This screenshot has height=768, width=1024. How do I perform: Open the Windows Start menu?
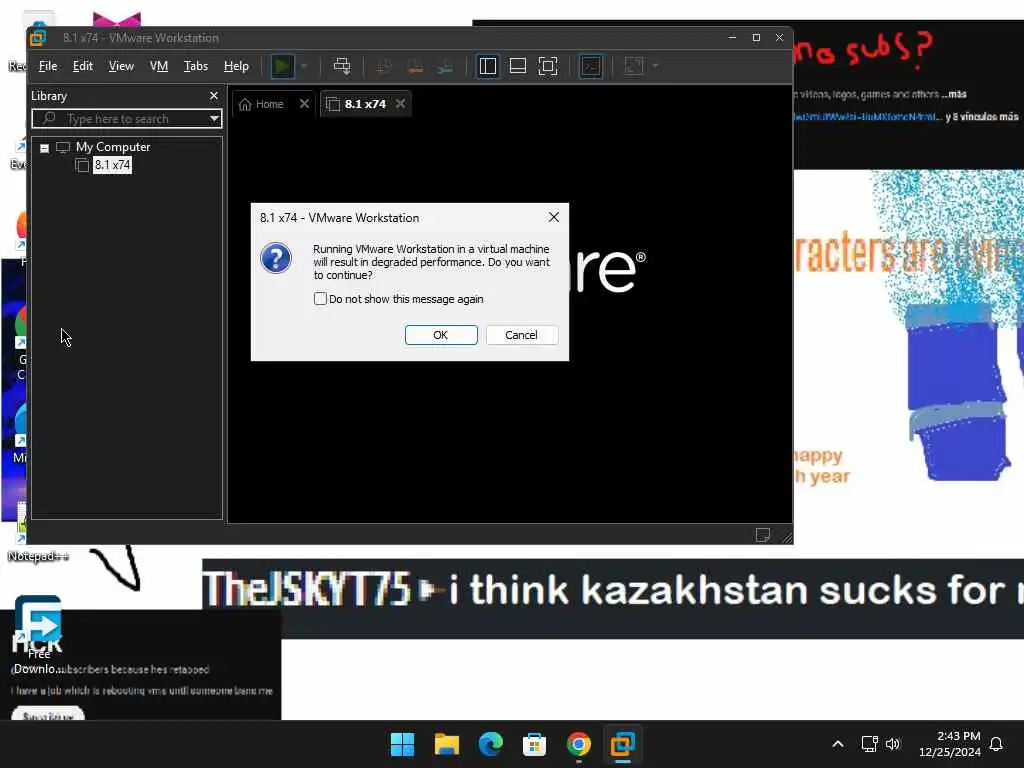point(402,744)
